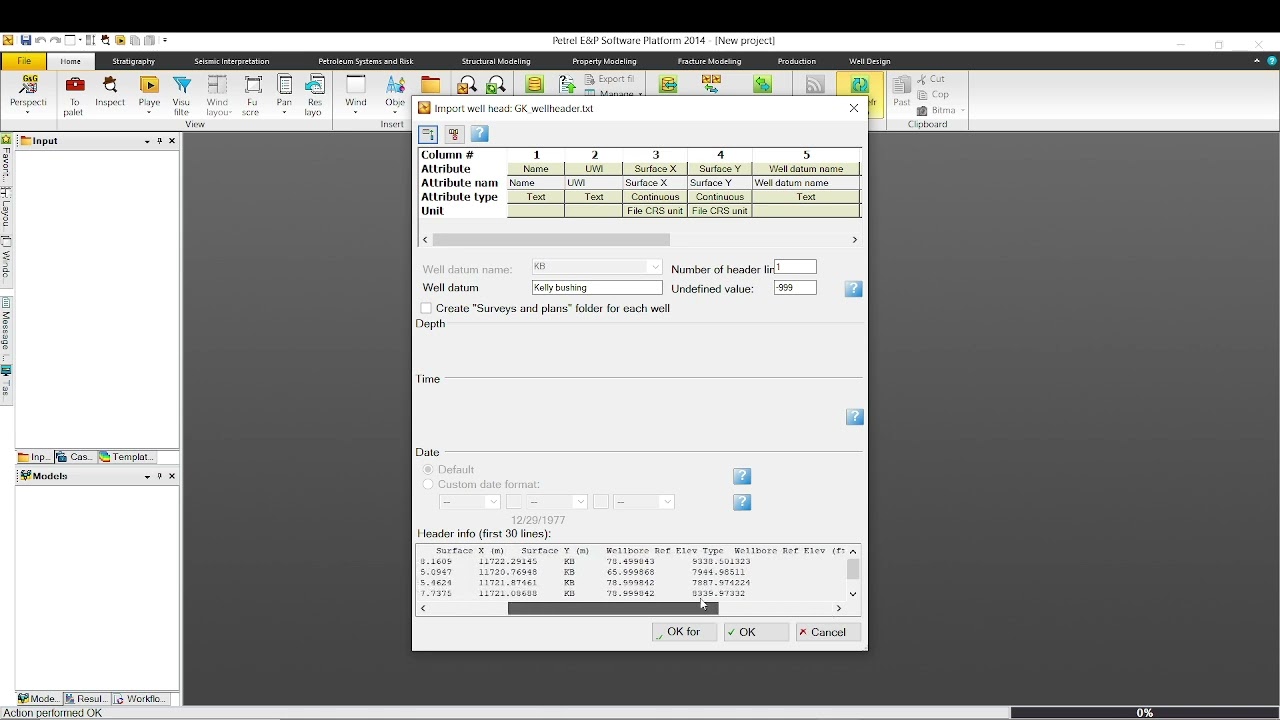The width and height of the screenshot is (1280, 720).
Task: Click the Folder insert icon
Action: click(430, 84)
